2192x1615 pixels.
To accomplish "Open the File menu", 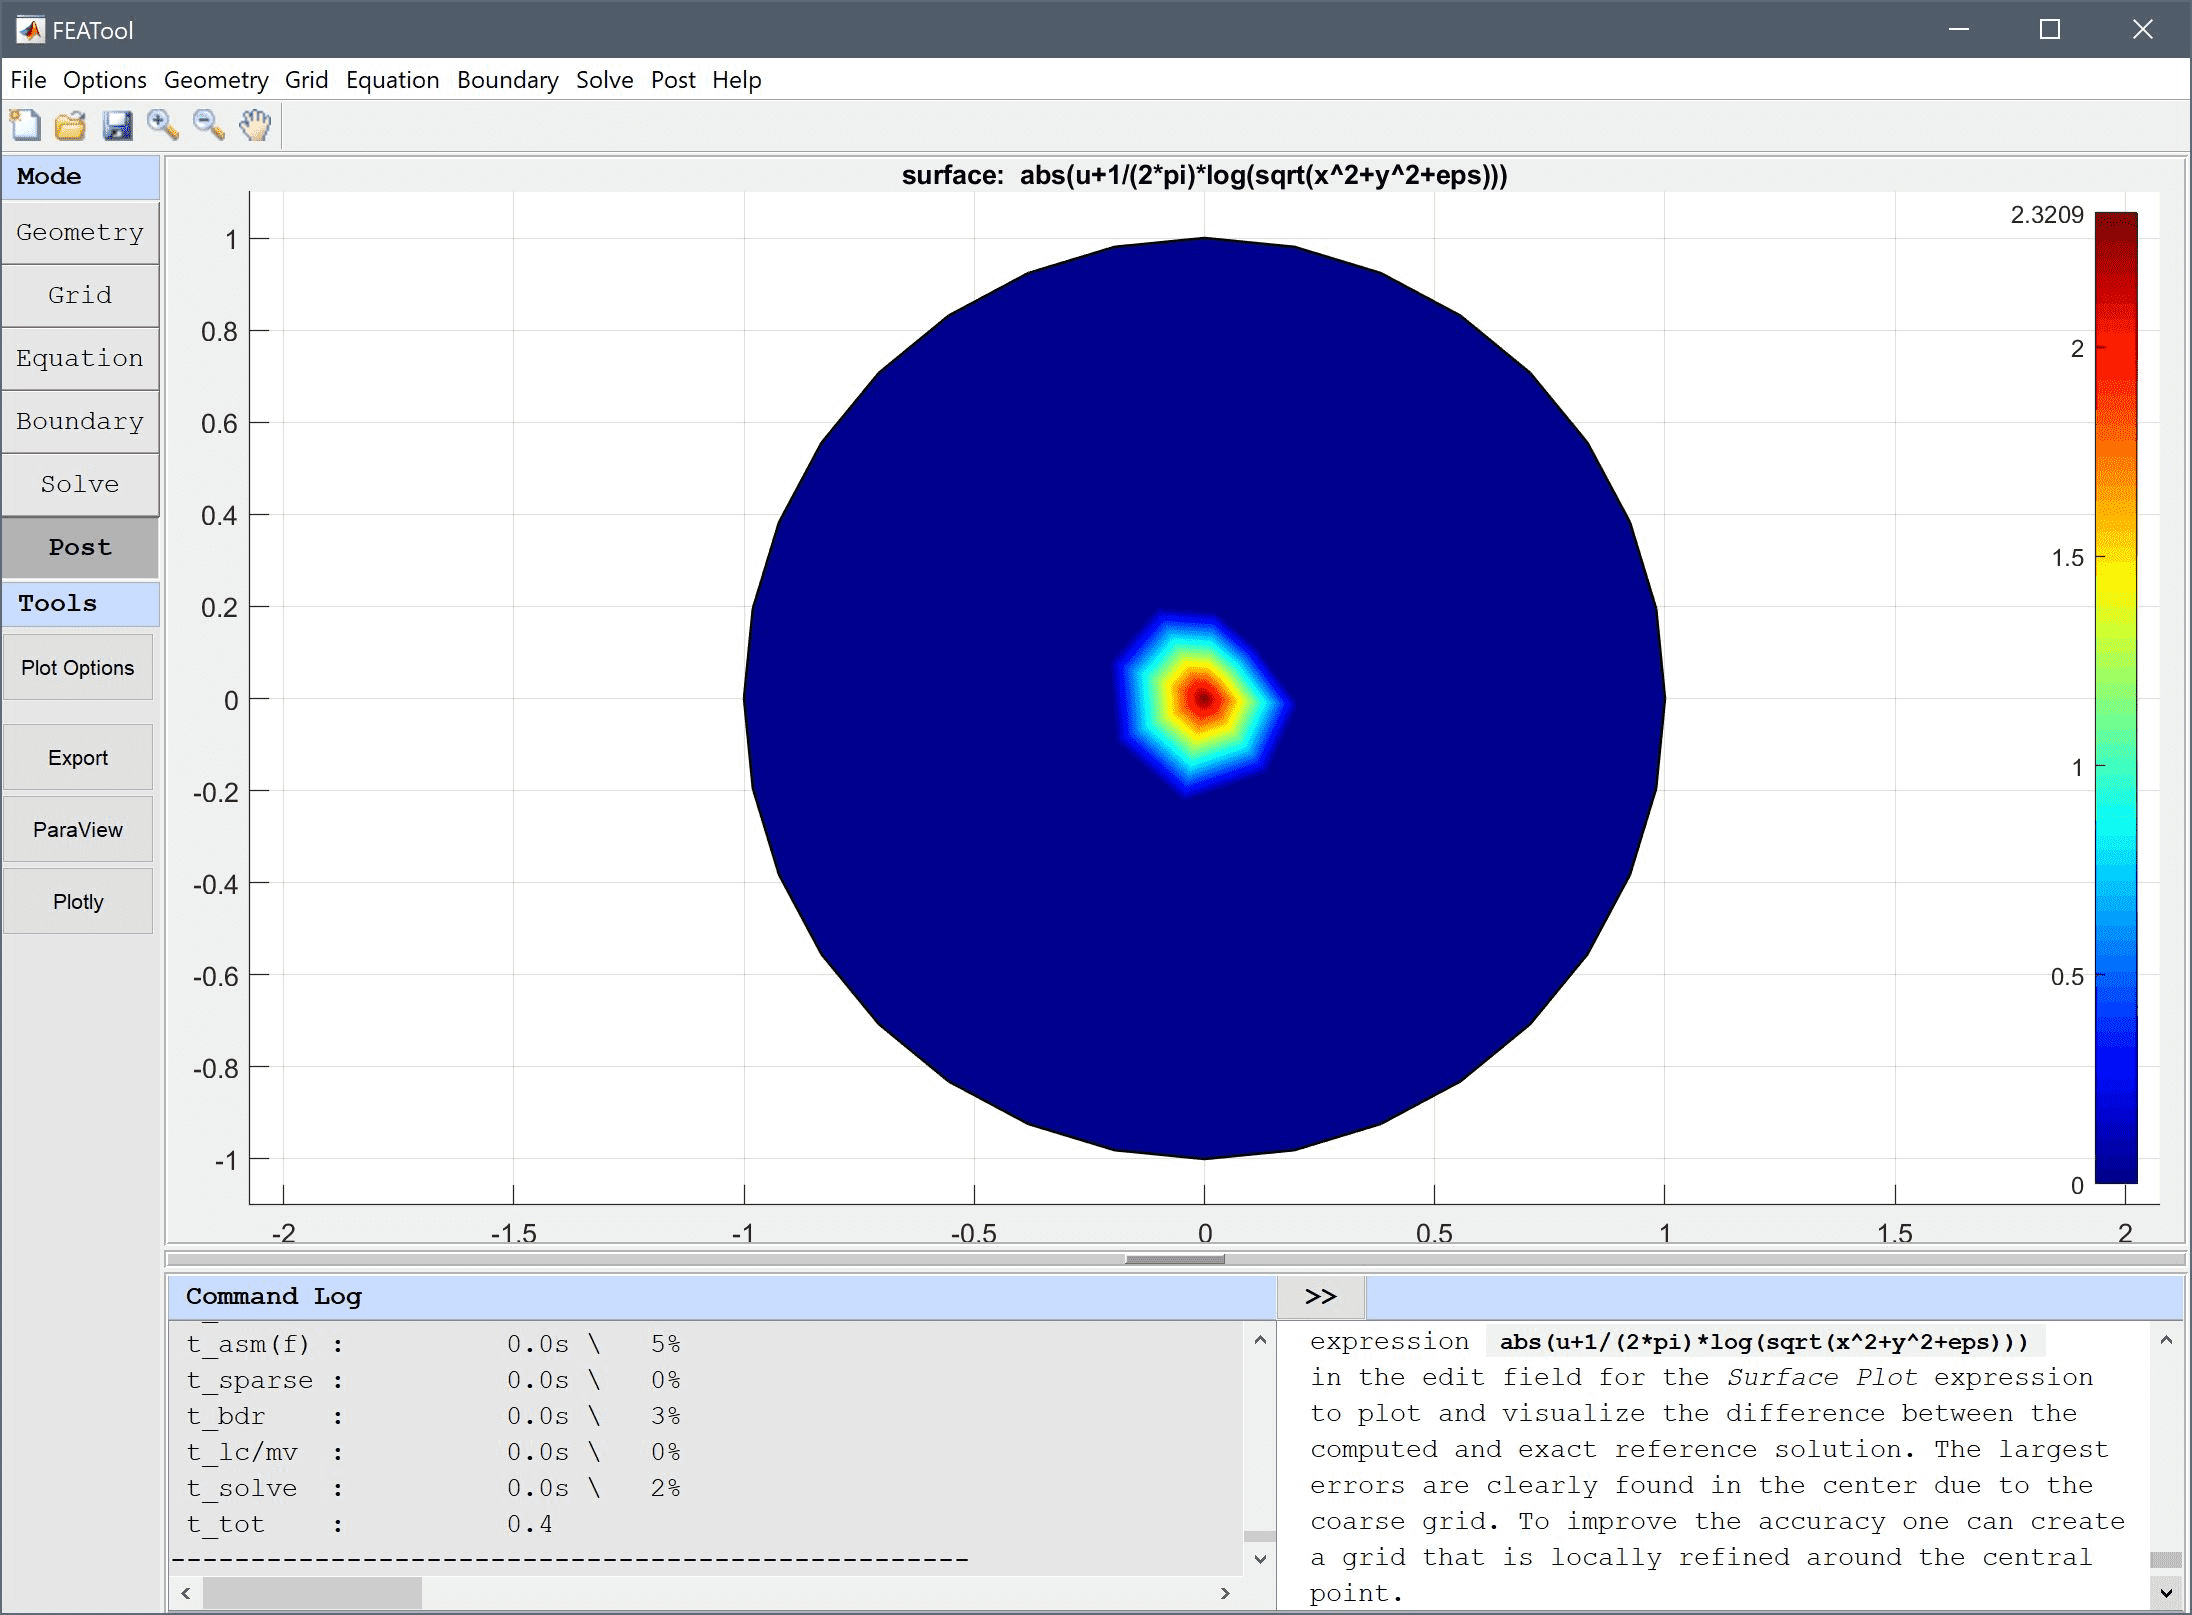I will pos(28,80).
